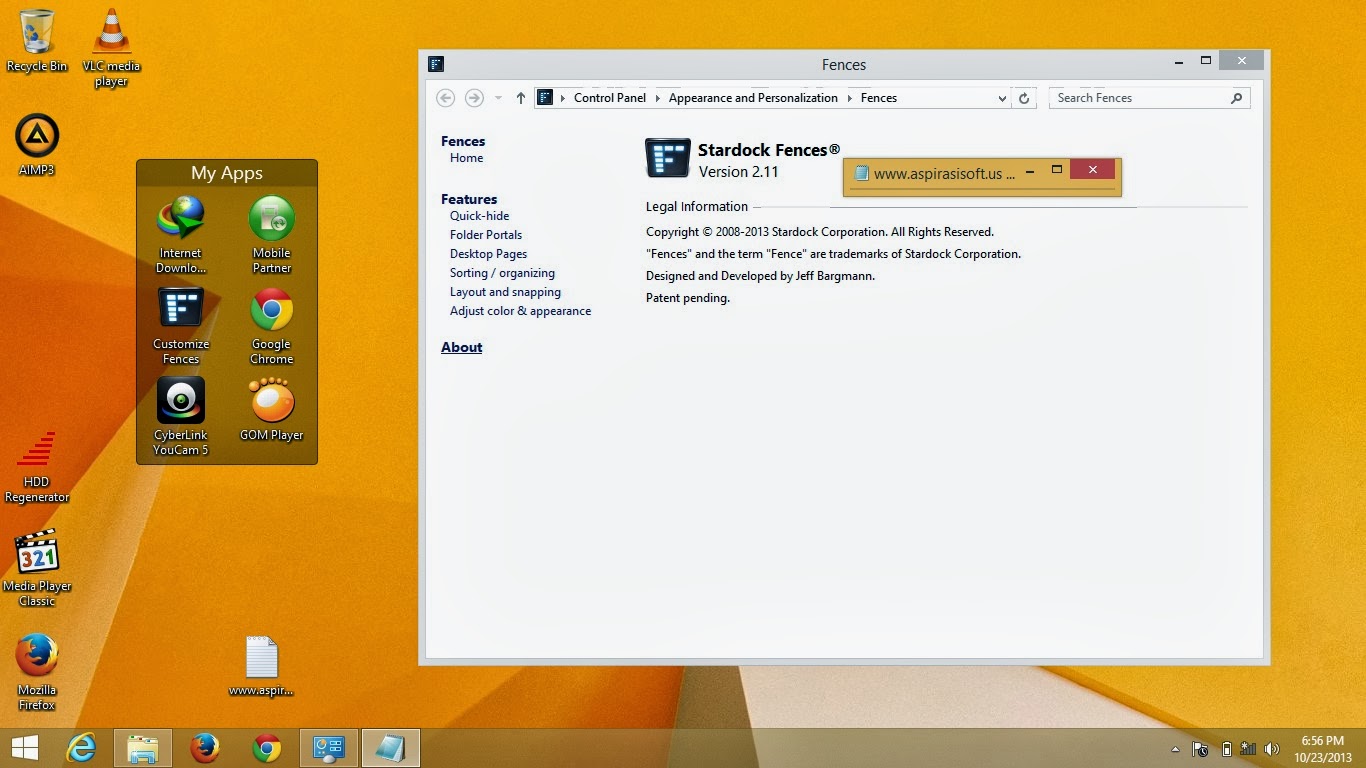This screenshot has height=768, width=1366.
Task: Open the Recycle Bin desktop icon
Action: point(37,40)
